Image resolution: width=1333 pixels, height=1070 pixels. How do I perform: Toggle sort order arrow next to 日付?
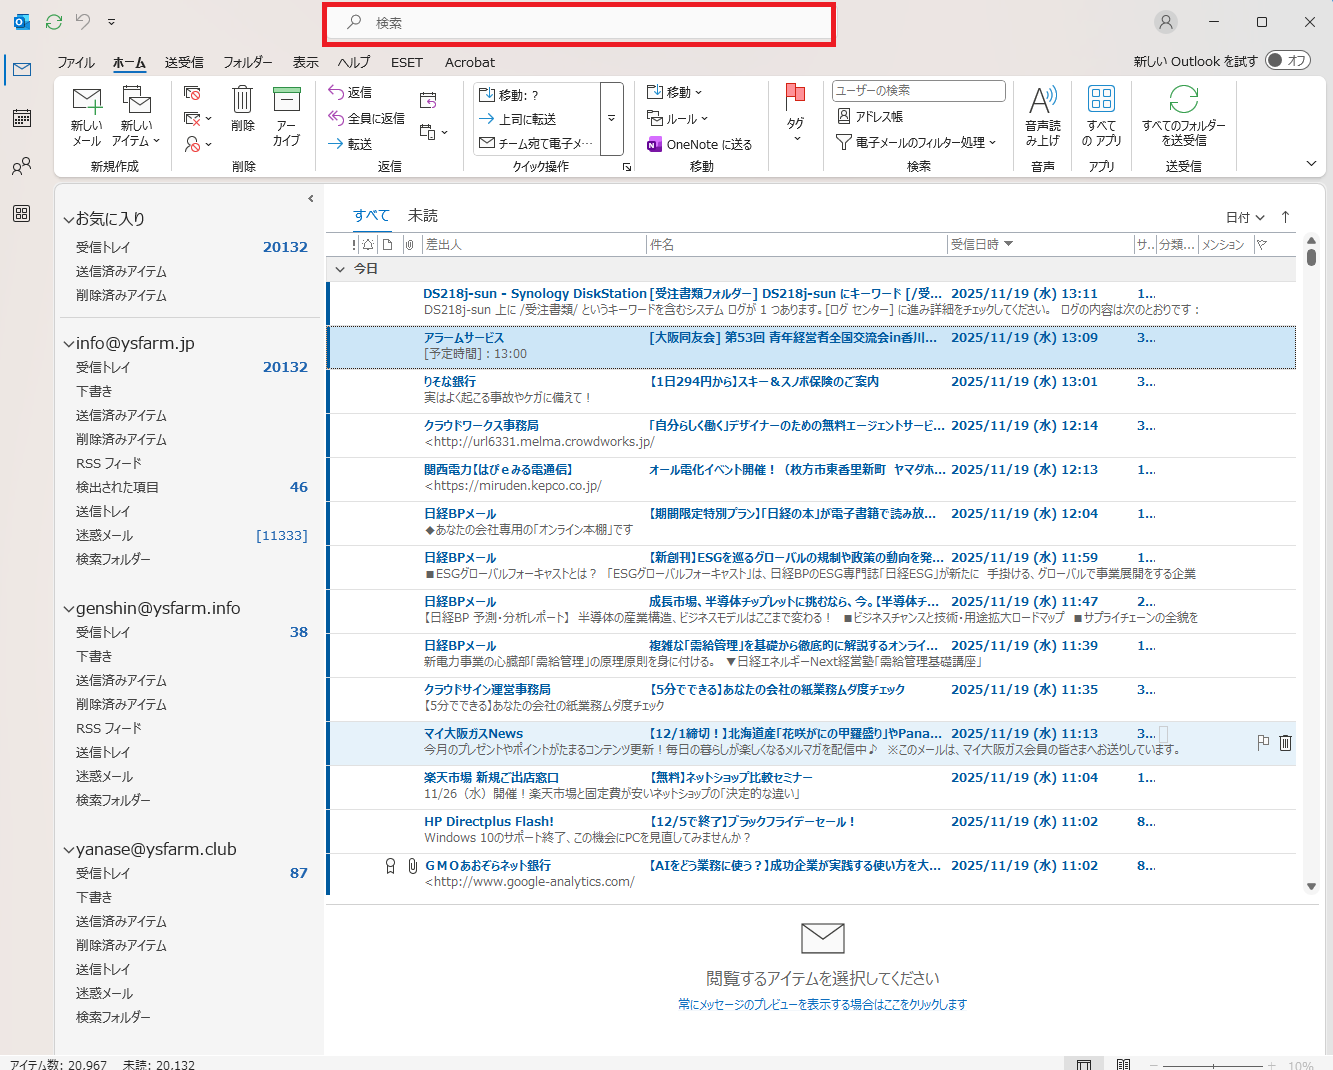tap(1286, 217)
